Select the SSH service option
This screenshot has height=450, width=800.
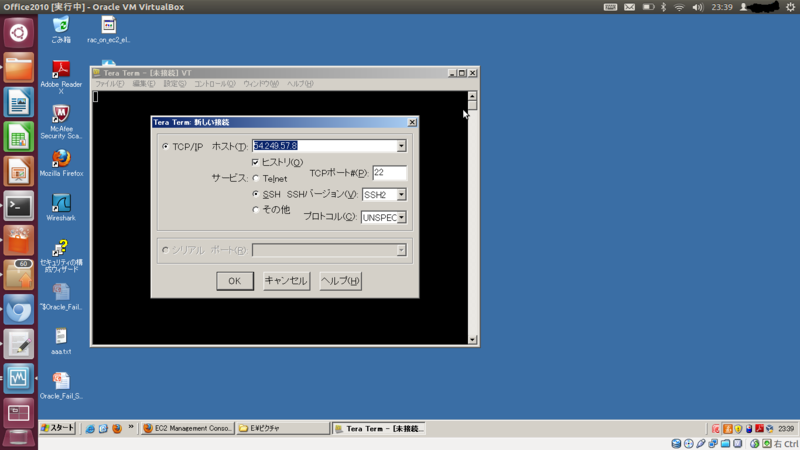click(256, 194)
